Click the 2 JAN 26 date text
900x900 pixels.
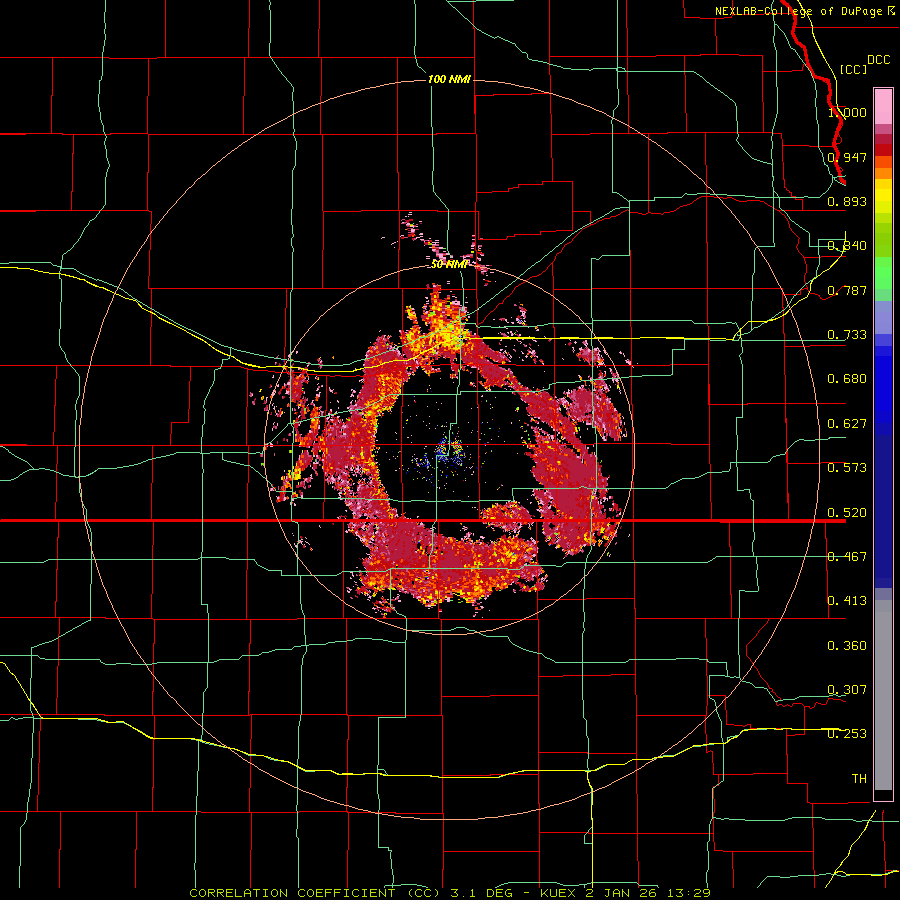point(620,893)
